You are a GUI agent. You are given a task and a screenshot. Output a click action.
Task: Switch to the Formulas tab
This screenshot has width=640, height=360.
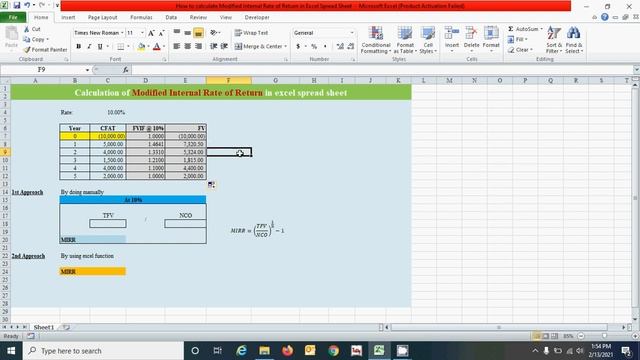[x=141, y=18]
